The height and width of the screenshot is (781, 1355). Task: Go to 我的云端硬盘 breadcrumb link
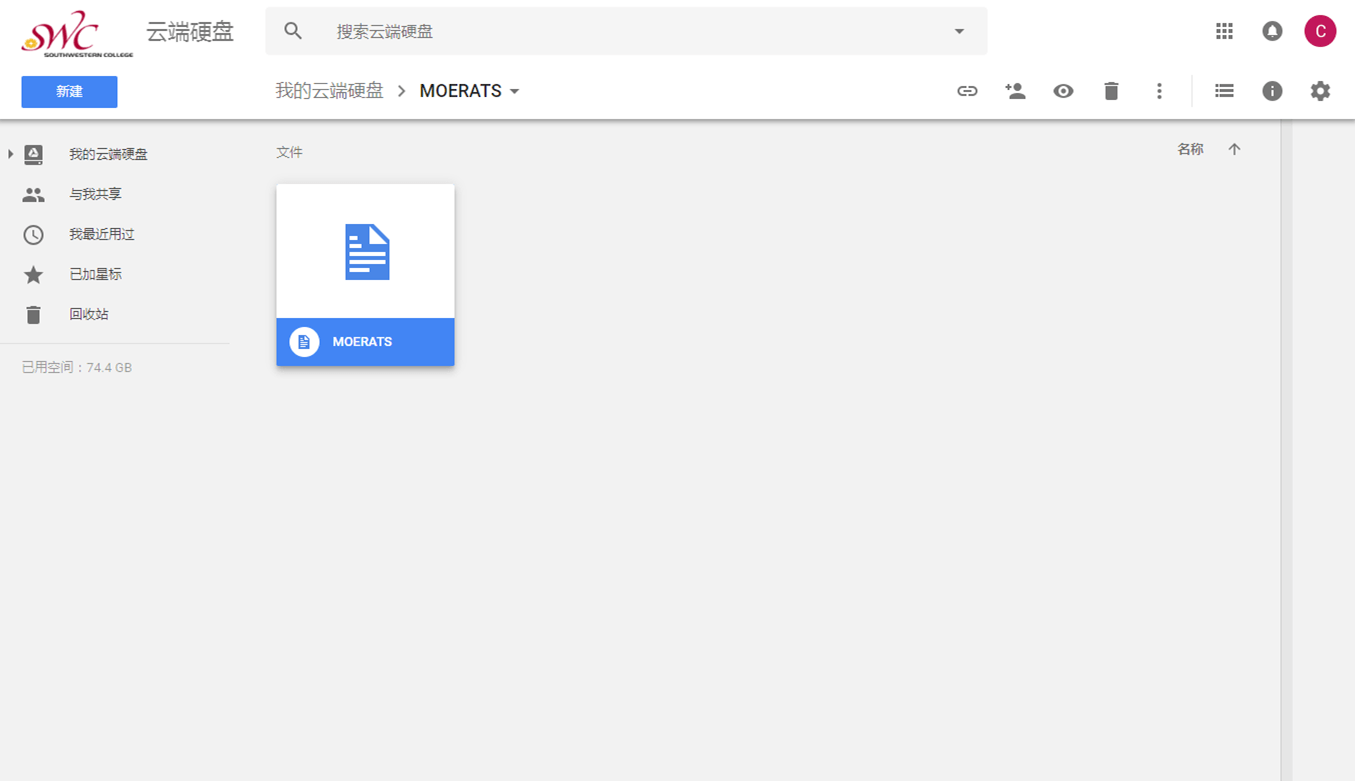coord(329,91)
